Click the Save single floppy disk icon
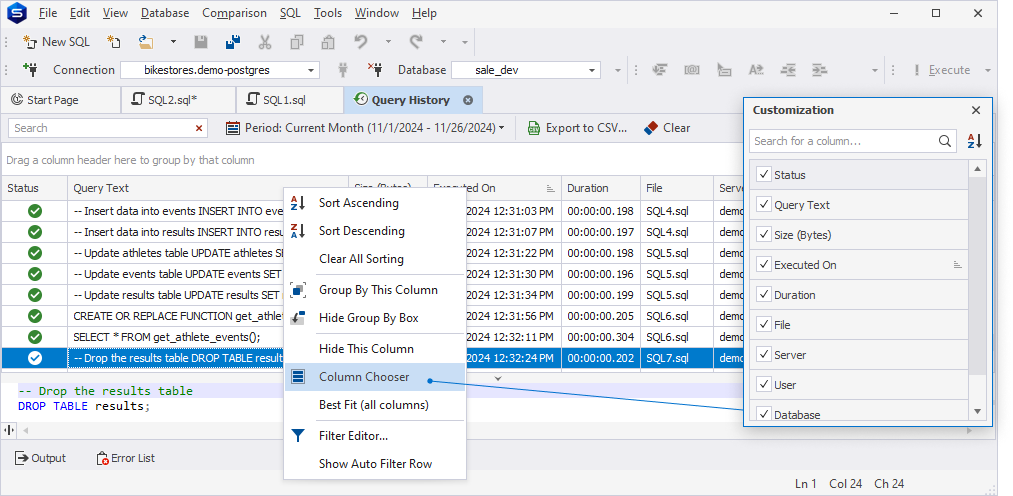This screenshot has height=496, width=1013. point(201,42)
